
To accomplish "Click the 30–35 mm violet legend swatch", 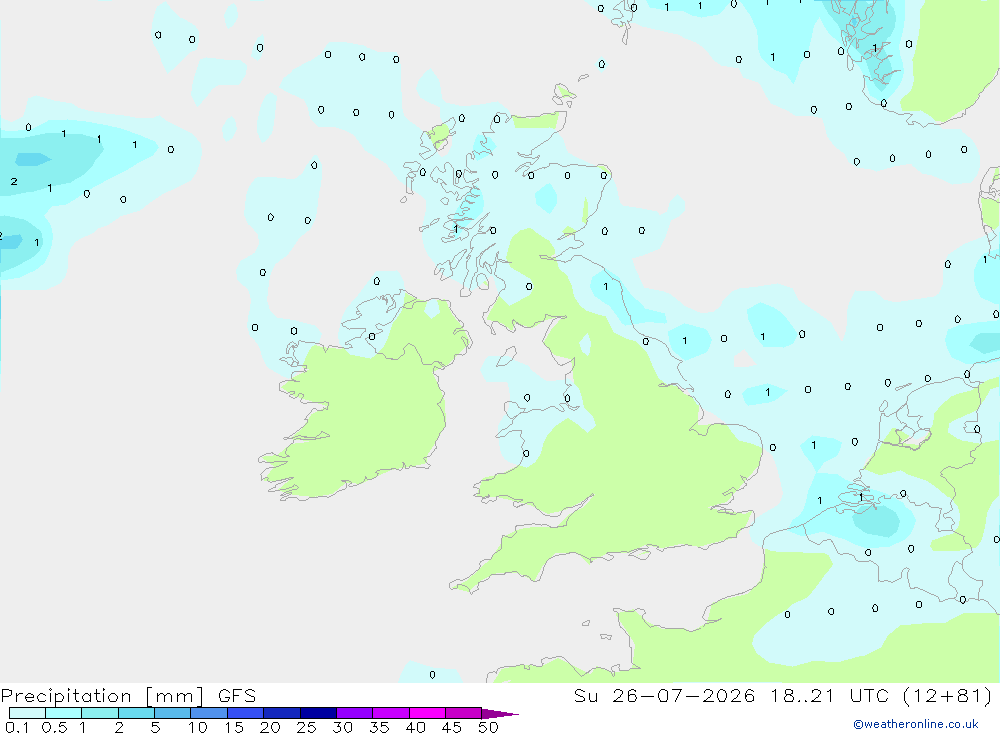I will [x=354, y=713].
